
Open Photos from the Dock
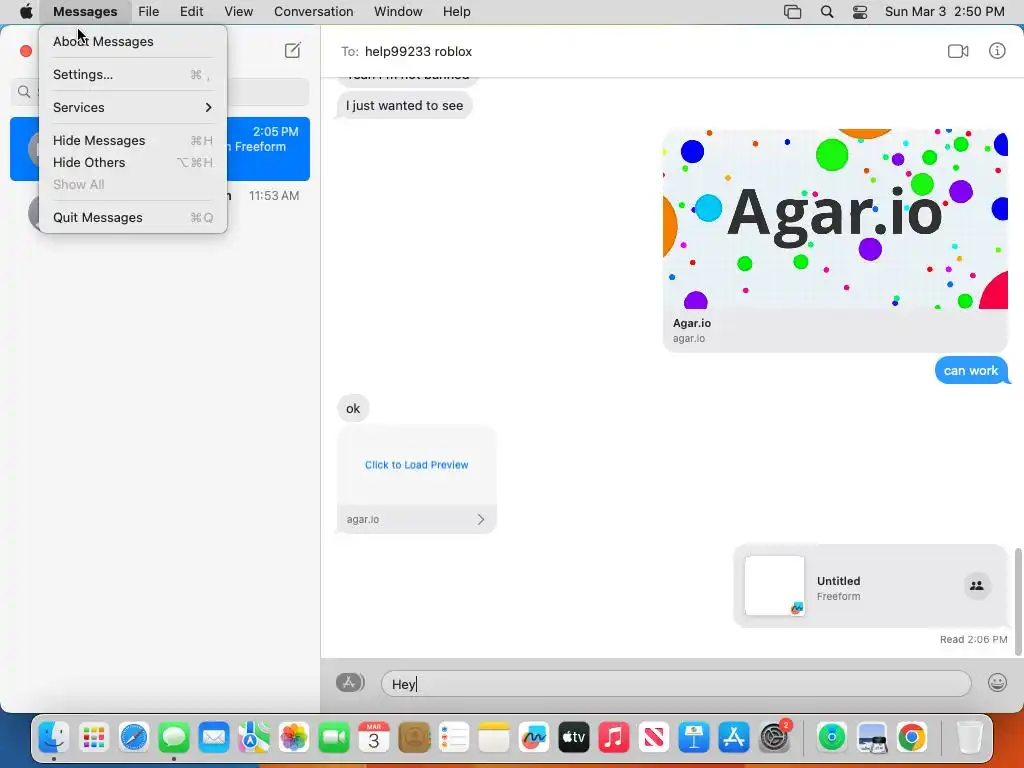click(294, 738)
